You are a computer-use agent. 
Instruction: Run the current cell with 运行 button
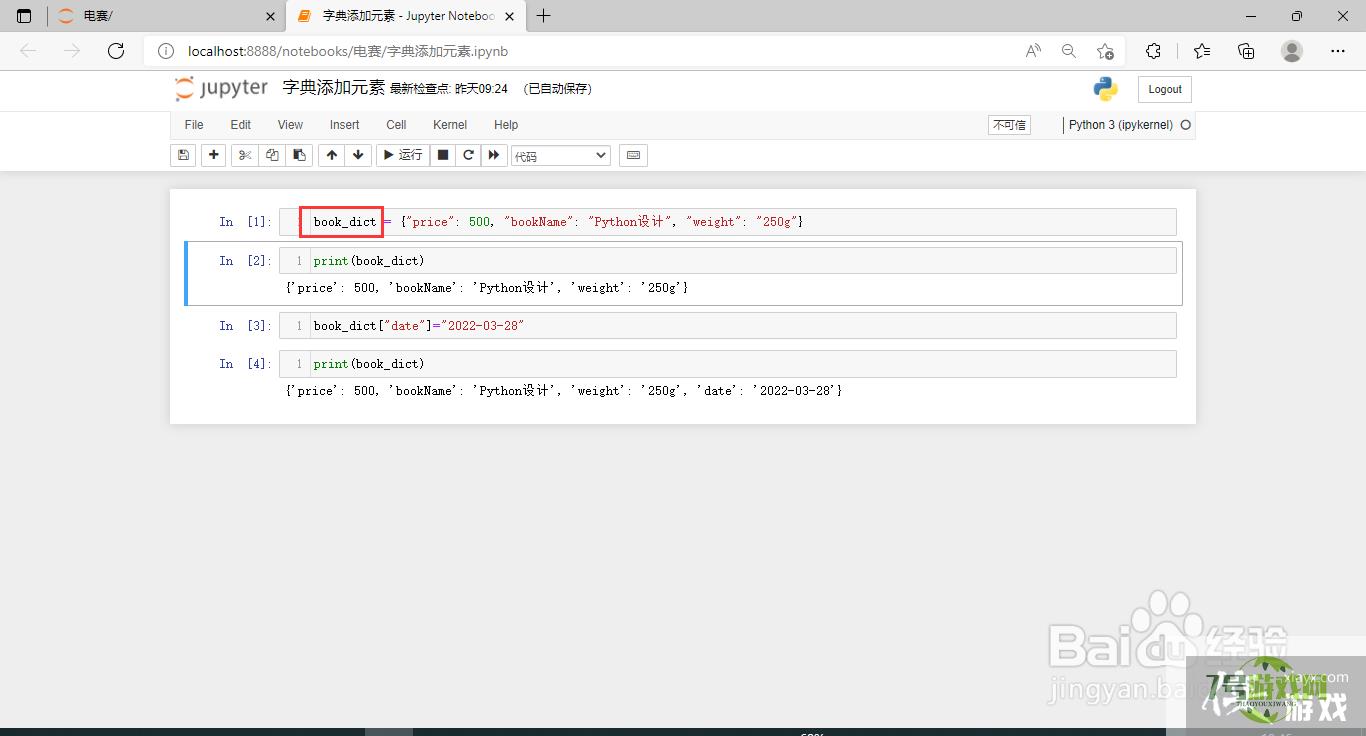pyautogui.click(x=403, y=155)
